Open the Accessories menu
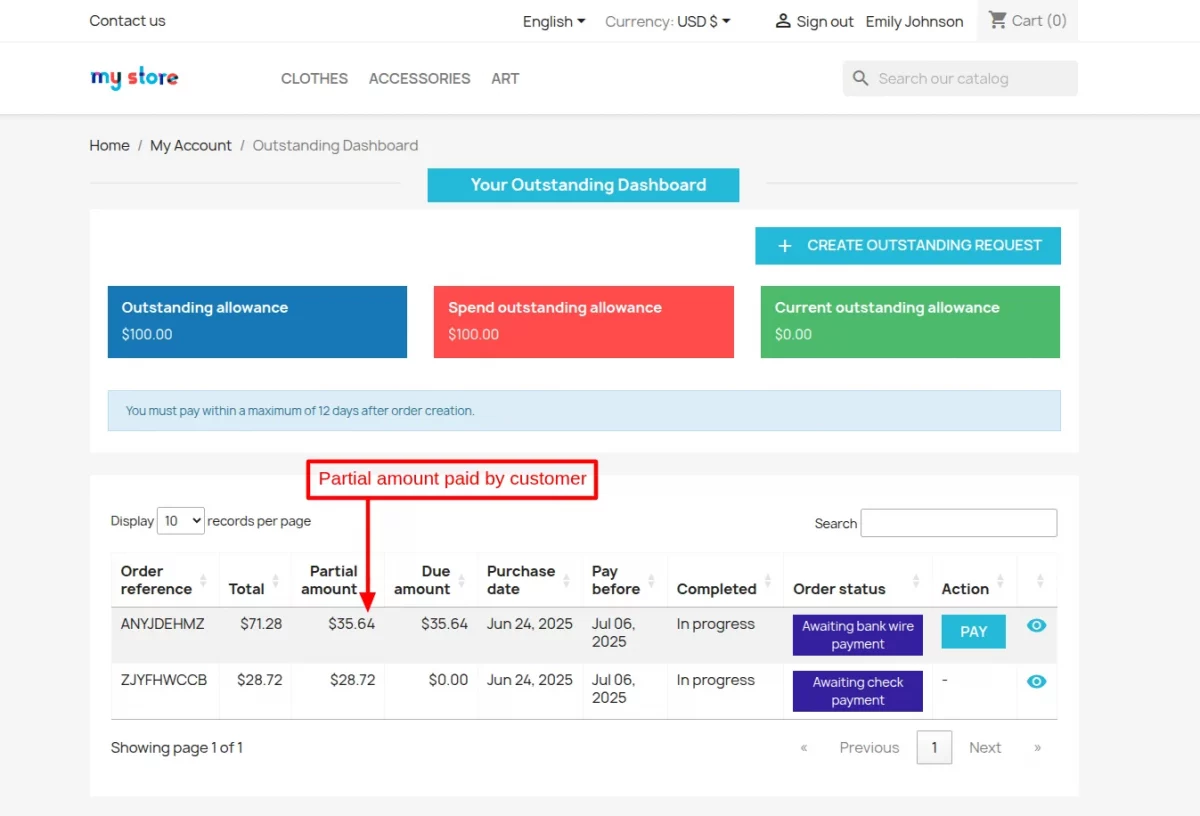The image size is (1200, 816). 419,78
